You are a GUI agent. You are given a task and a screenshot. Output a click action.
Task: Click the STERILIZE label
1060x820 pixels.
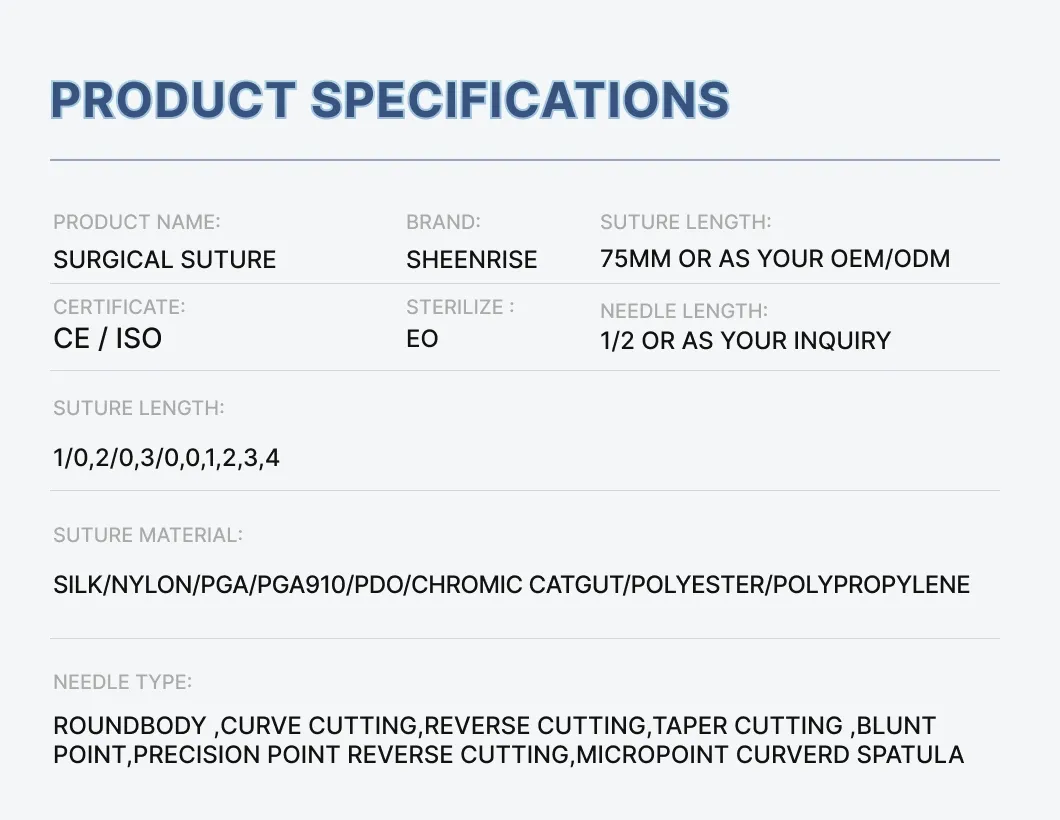coord(460,307)
